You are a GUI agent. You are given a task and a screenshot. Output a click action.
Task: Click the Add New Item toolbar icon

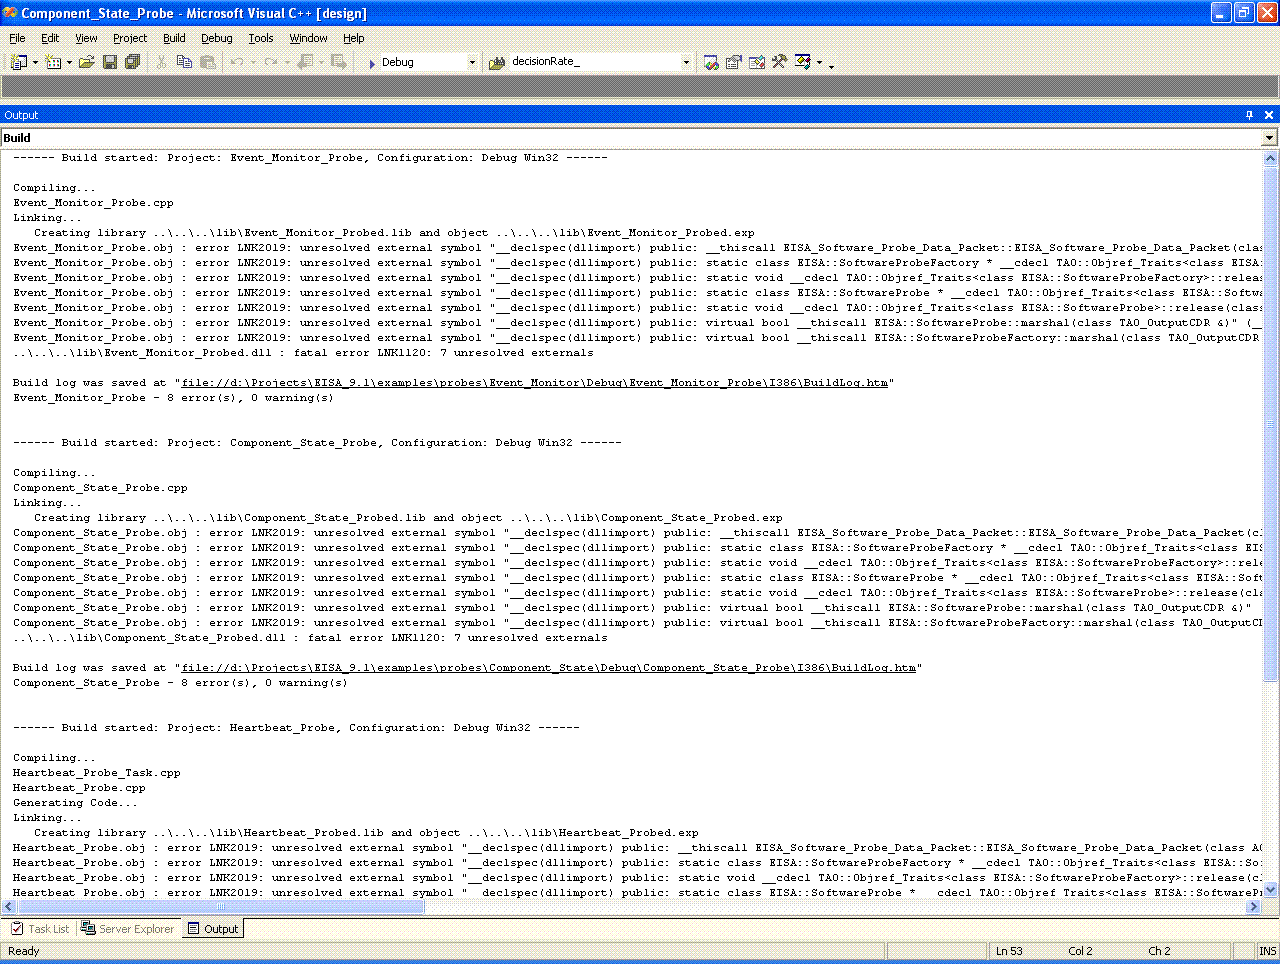(x=53, y=62)
